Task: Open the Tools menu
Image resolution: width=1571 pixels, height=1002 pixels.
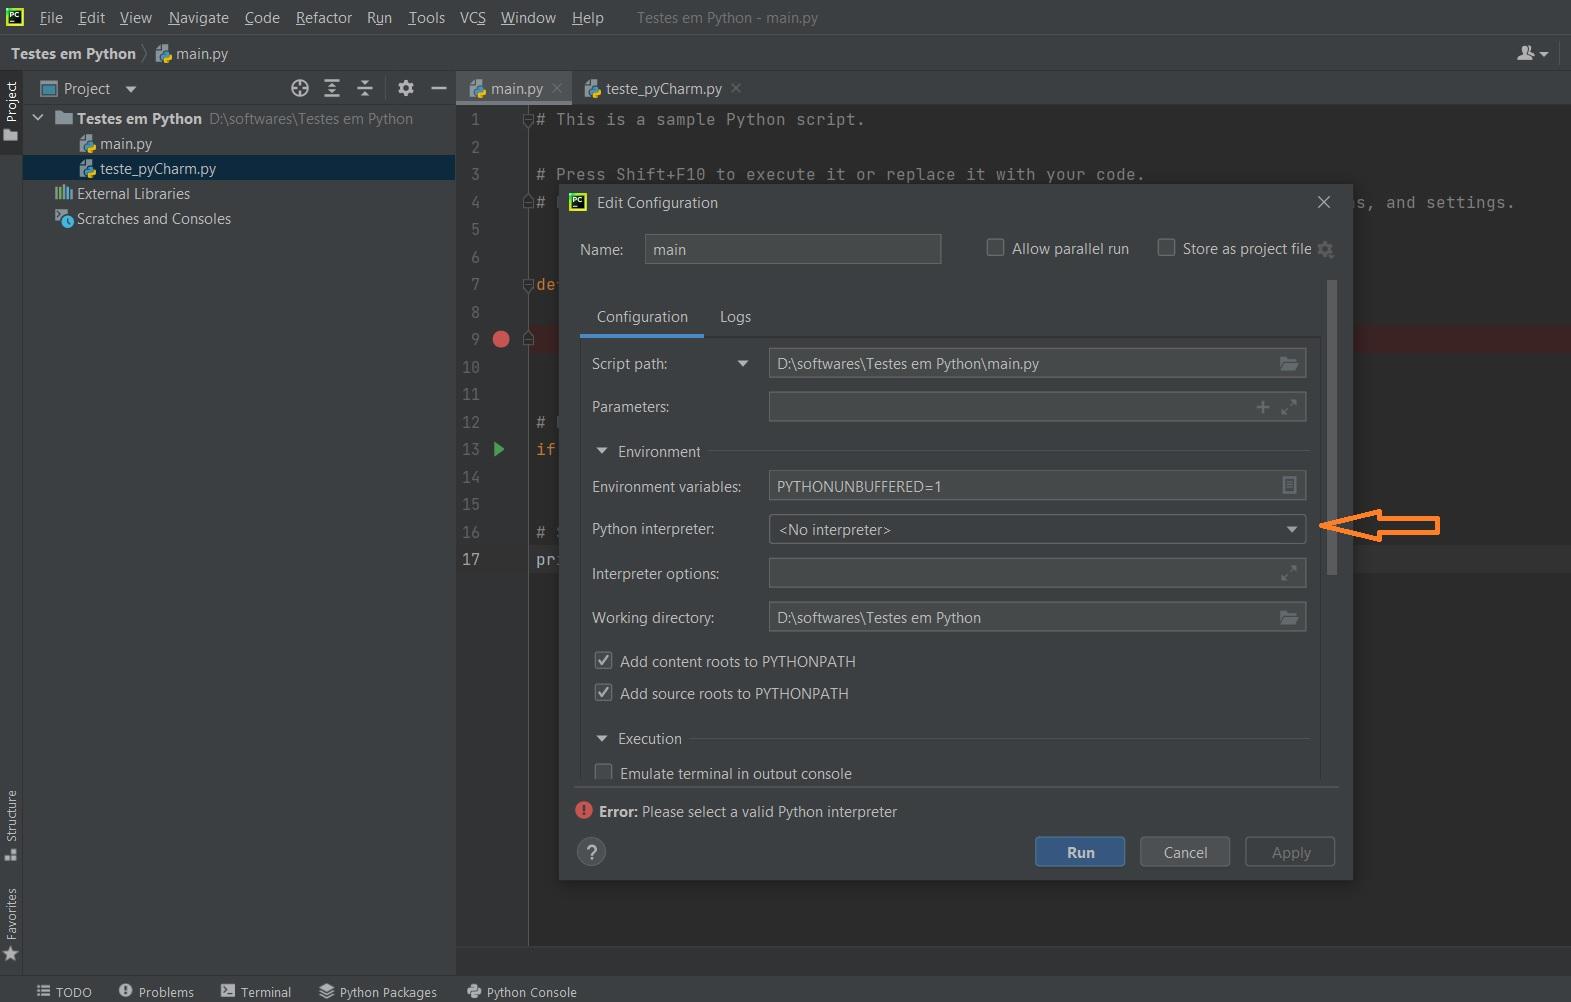Action: tap(426, 18)
